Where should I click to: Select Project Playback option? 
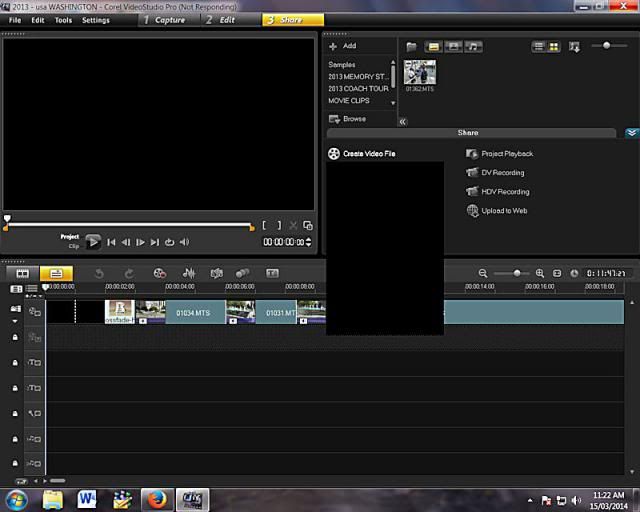click(506, 154)
